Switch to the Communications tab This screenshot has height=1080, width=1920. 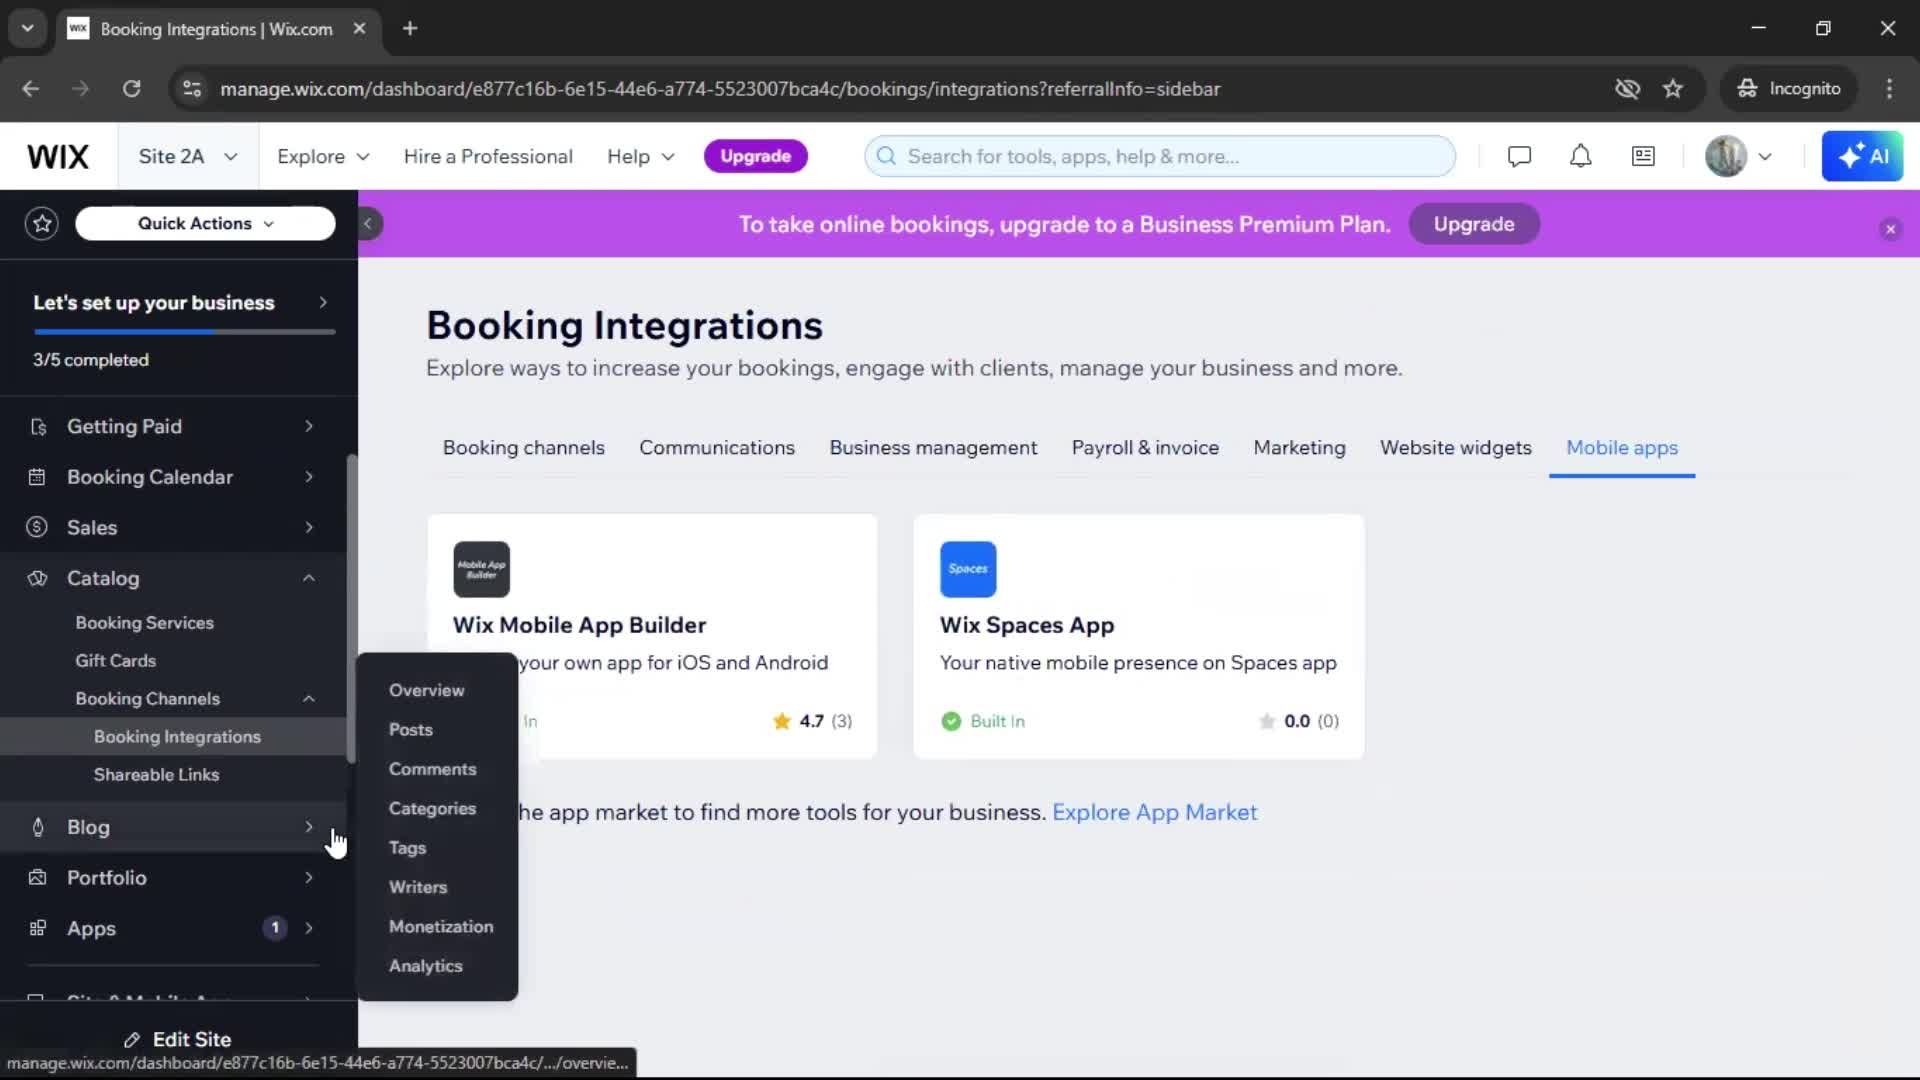tap(717, 448)
